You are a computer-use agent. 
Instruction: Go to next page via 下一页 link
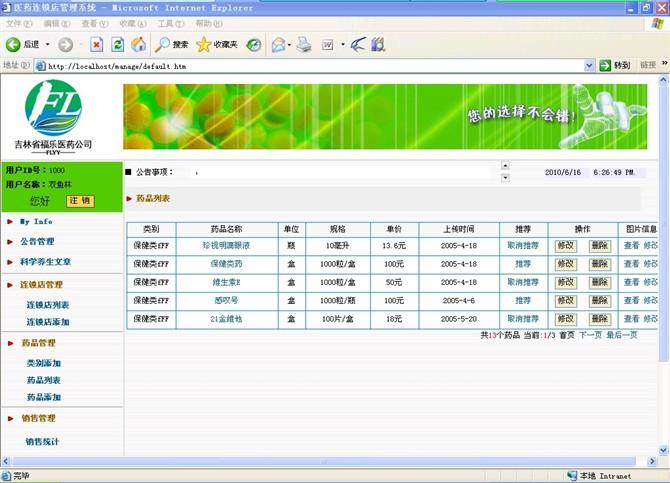click(x=590, y=335)
